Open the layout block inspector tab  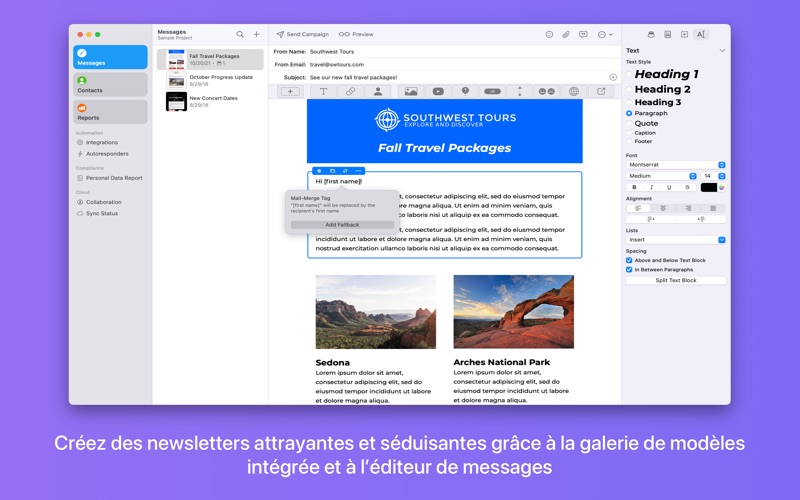pyautogui.click(x=684, y=34)
